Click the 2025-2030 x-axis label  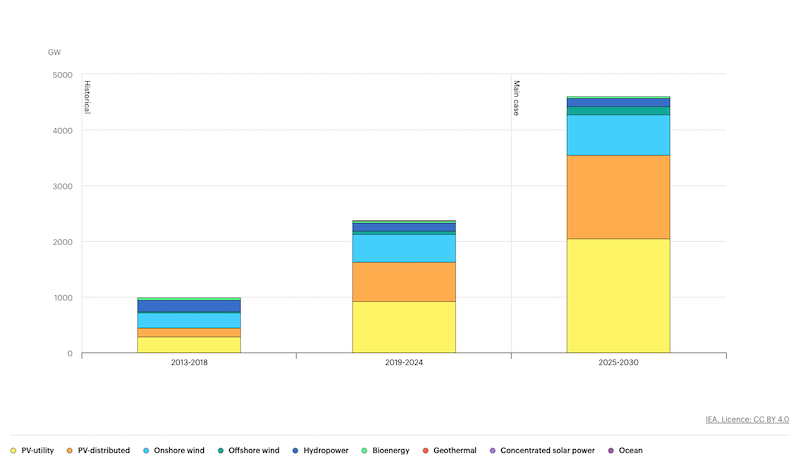[x=618, y=363]
